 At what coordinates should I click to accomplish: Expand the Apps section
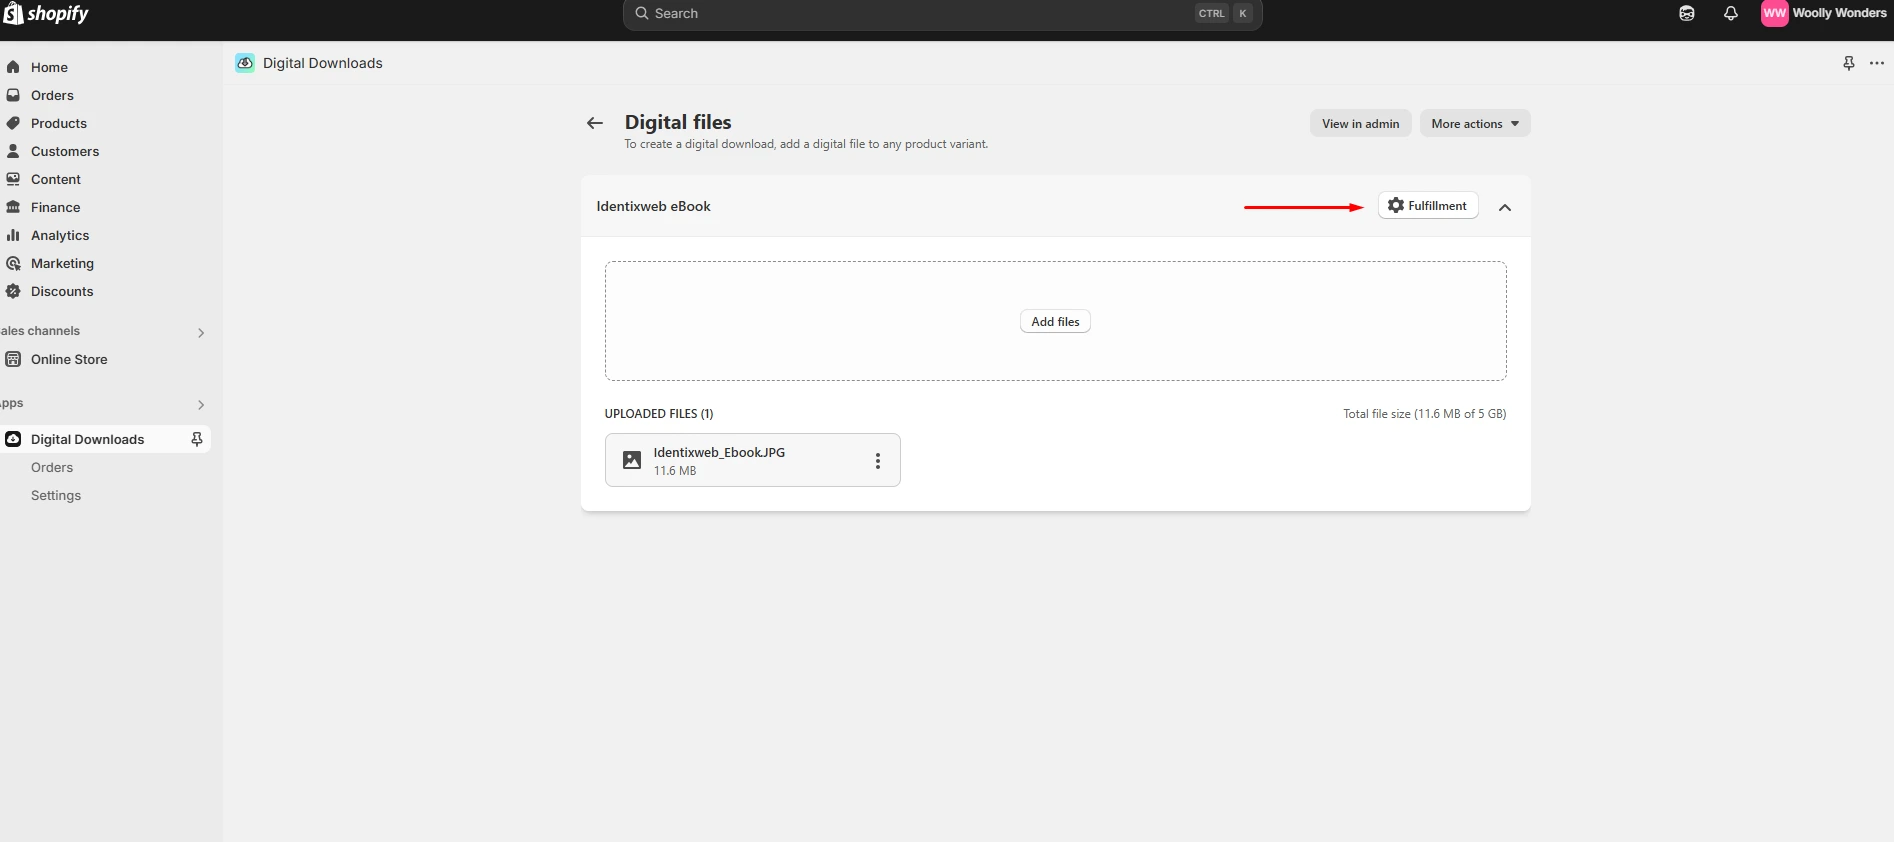[x=201, y=404]
